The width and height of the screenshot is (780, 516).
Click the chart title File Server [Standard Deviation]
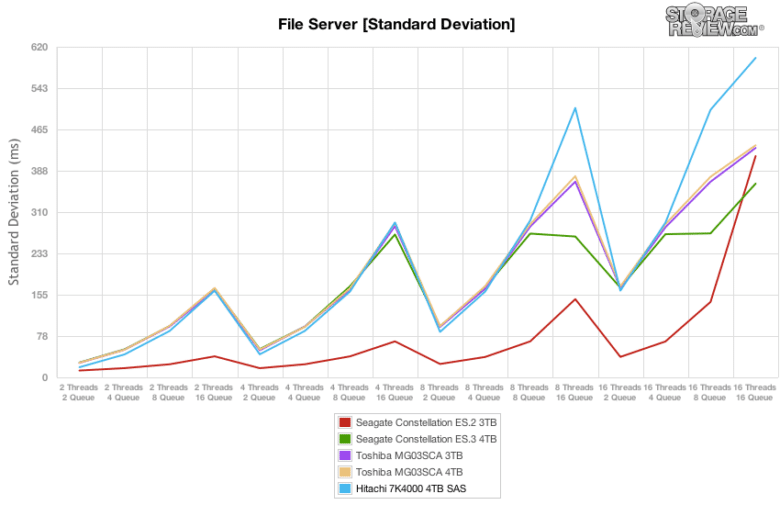click(396, 24)
